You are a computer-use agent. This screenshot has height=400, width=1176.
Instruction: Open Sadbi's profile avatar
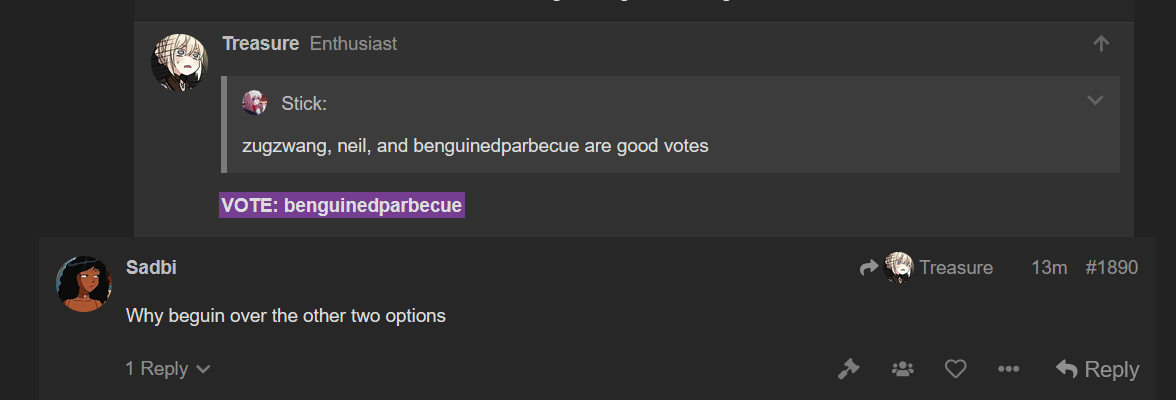[84, 284]
